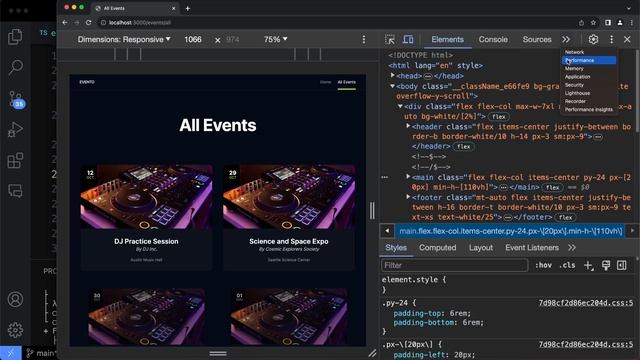Switch to Elements tab
This screenshot has width=640, height=360.
[447, 40]
